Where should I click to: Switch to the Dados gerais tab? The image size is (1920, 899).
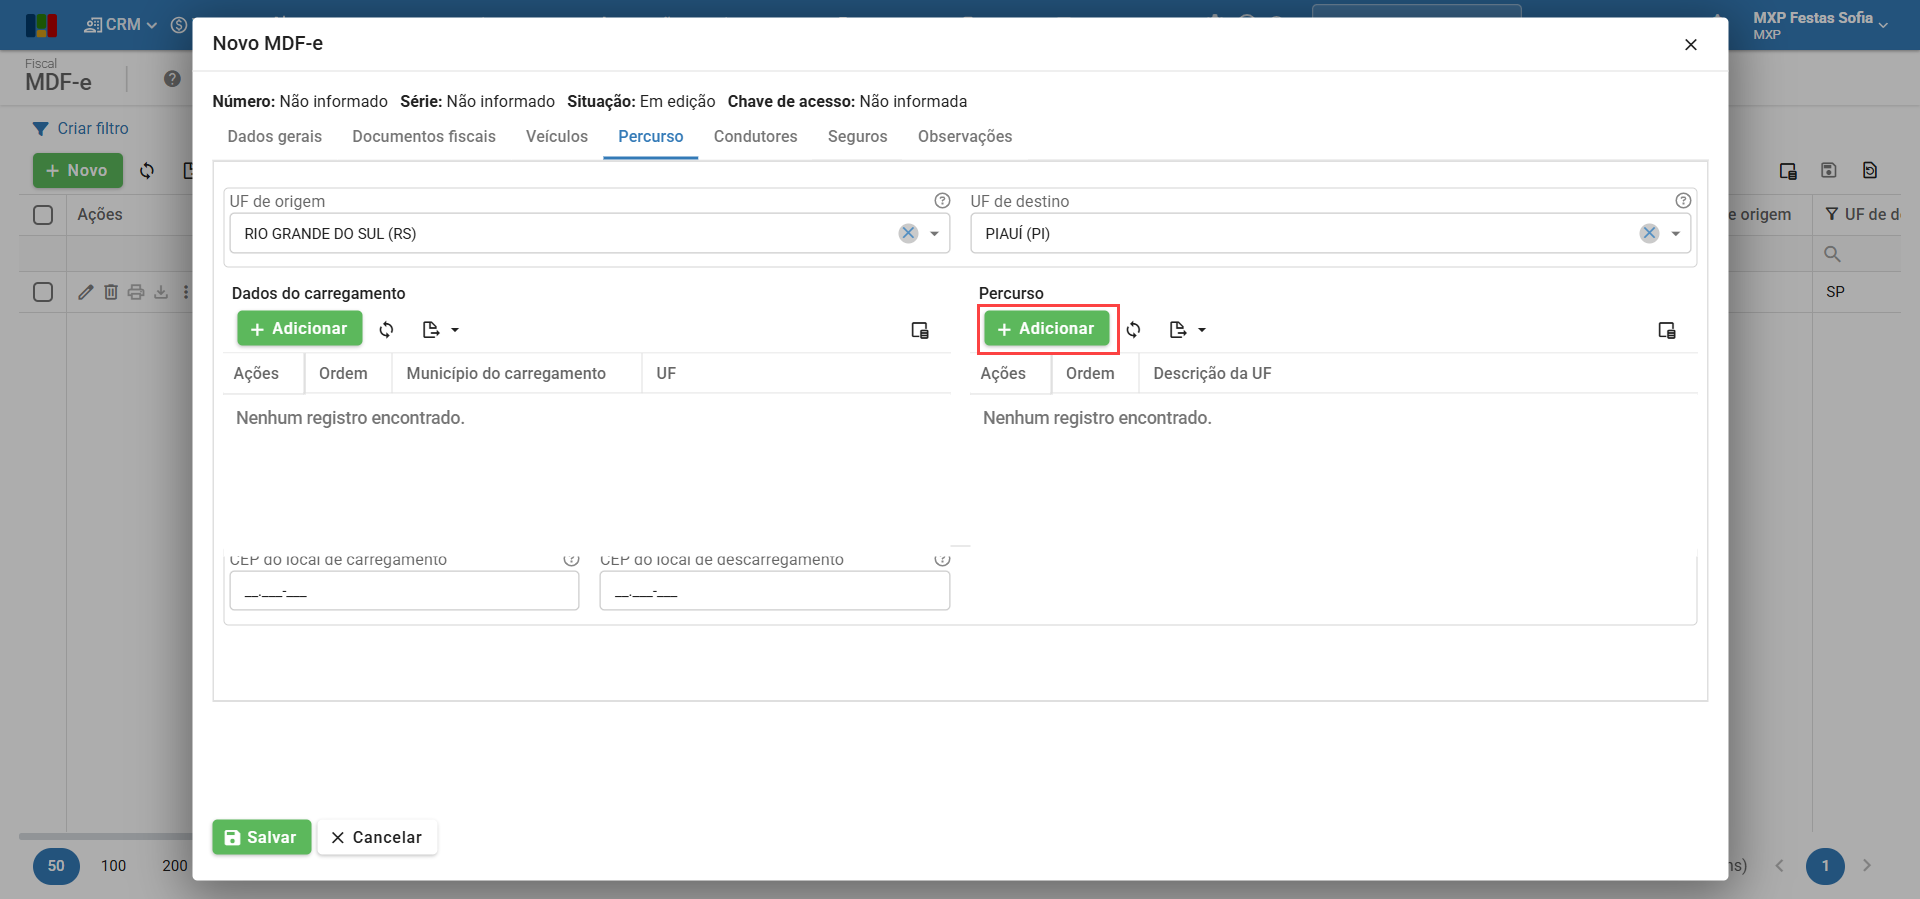click(275, 137)
